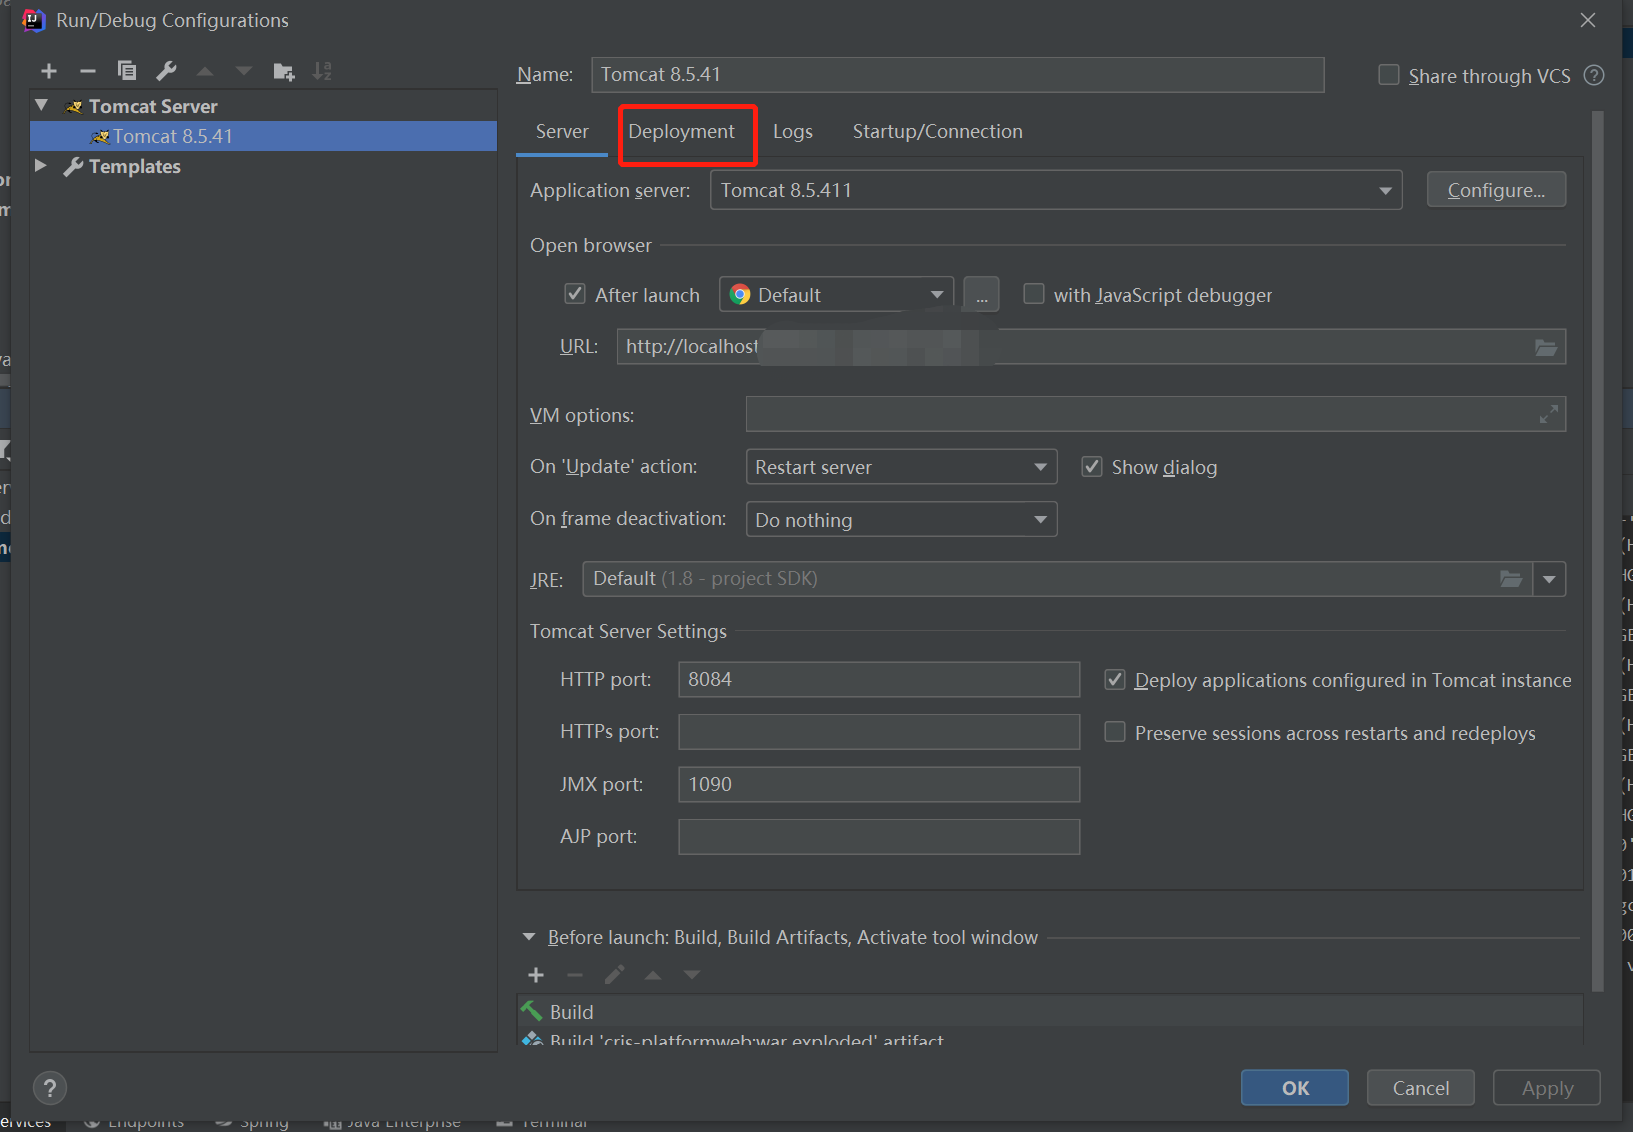Move configuration down with down arrow
Viewport: 1633px width, 1132px height.
pos(244,71)
